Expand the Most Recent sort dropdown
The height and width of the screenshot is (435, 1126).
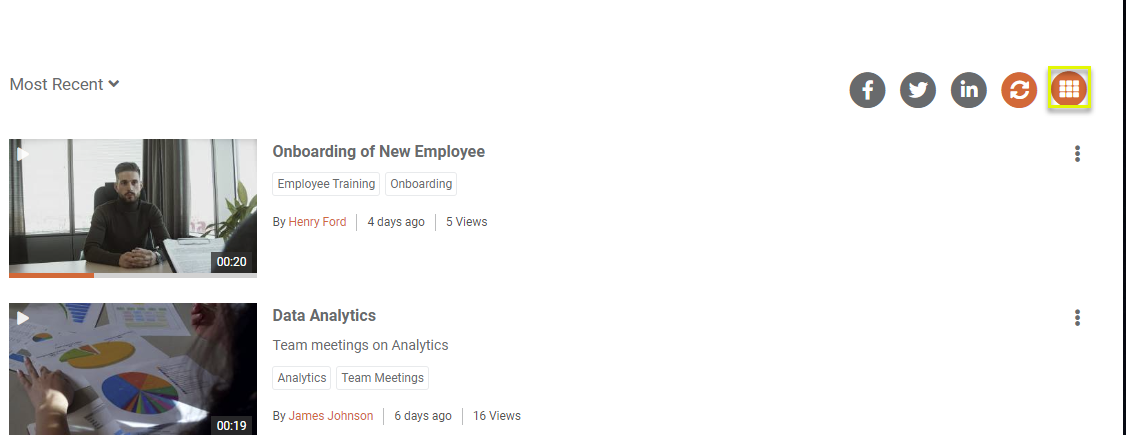[64, 84]
